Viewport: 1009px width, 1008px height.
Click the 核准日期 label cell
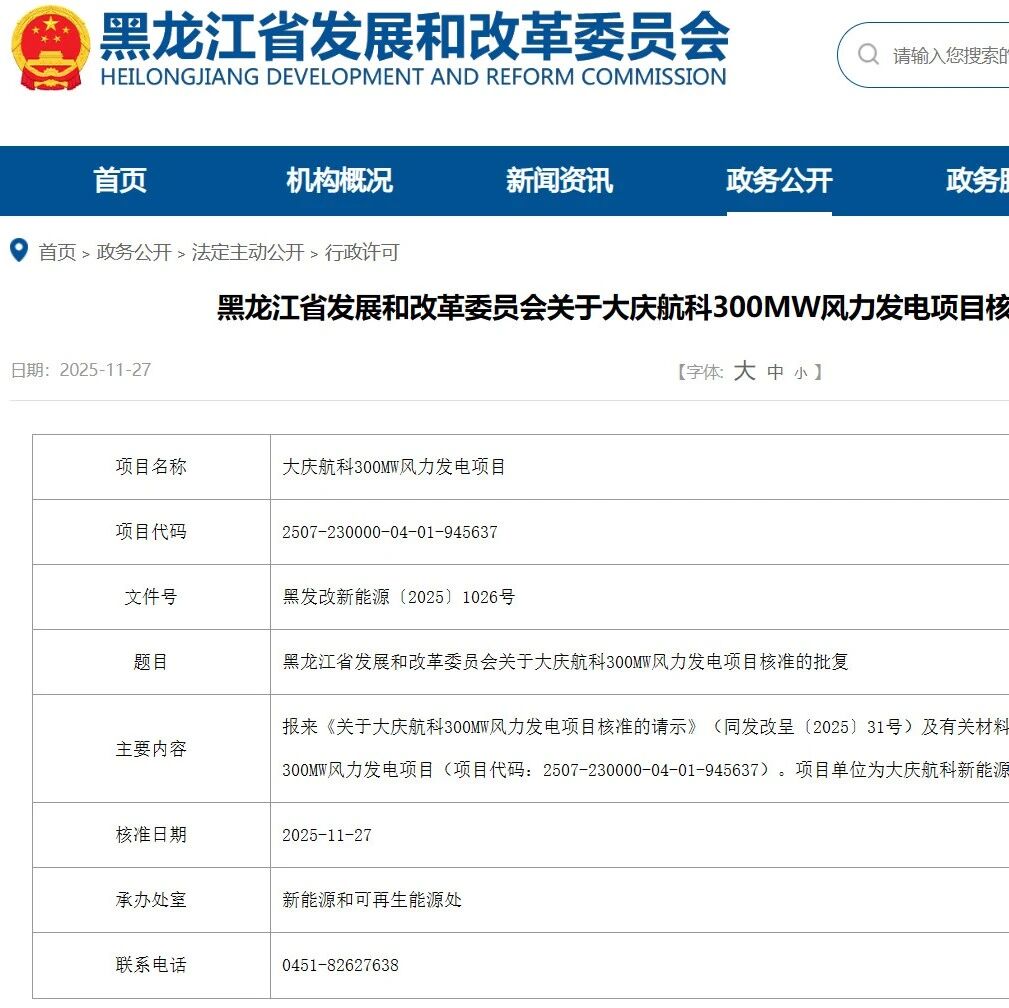click(151, 835)
